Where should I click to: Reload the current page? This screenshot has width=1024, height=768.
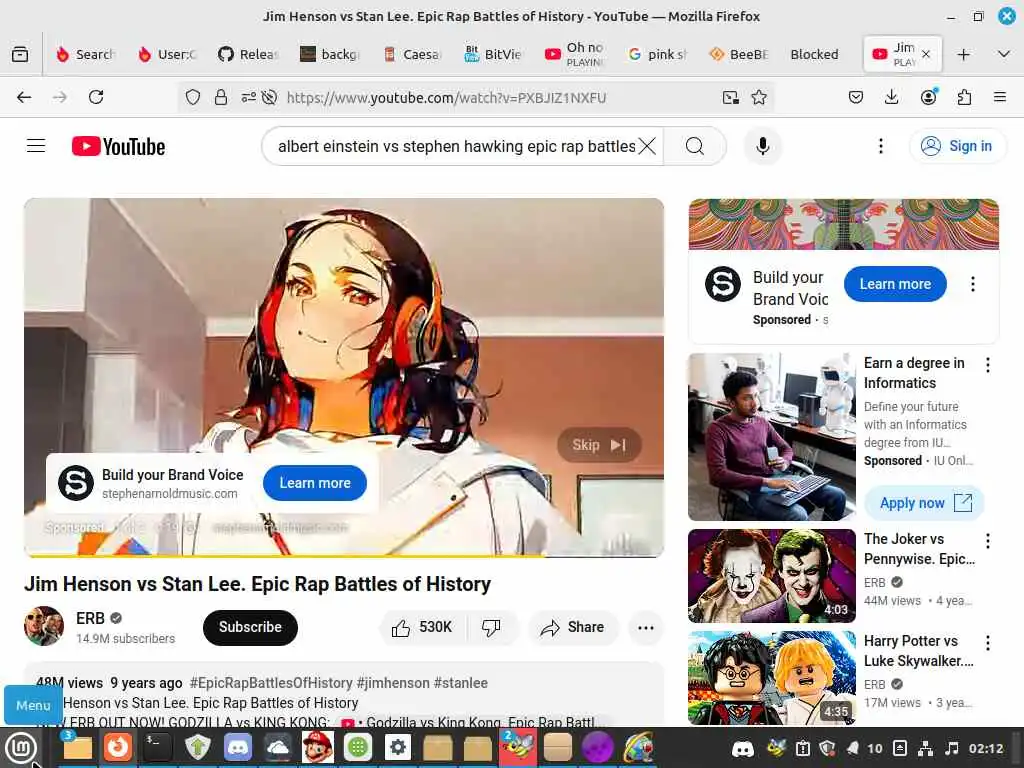click(96, 97)
